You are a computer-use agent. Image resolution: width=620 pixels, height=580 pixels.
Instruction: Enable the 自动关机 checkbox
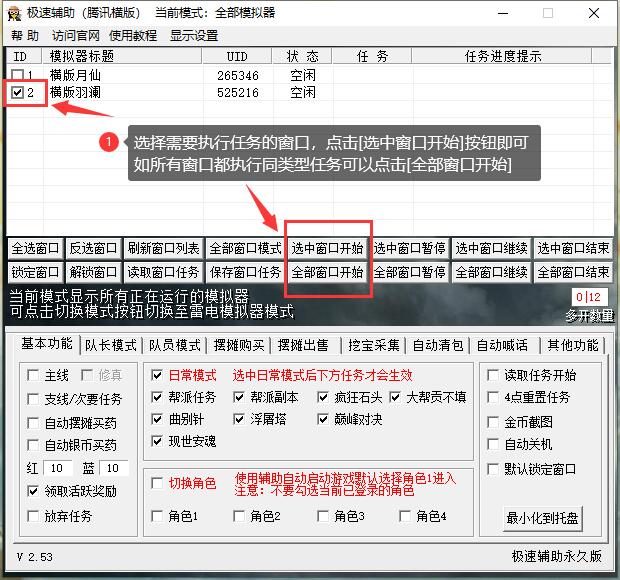[493, 444]
